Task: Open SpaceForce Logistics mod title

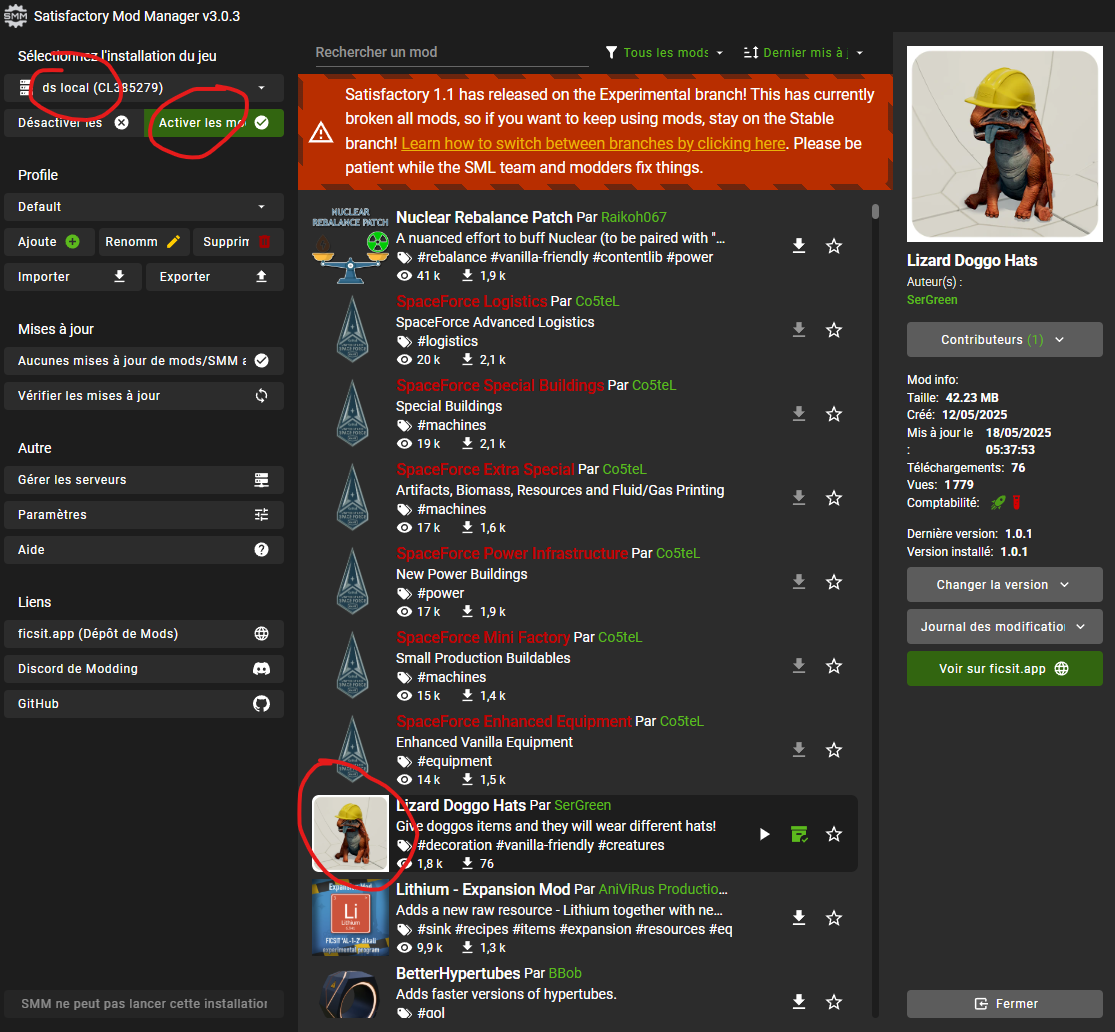Action: pos(471,301)
